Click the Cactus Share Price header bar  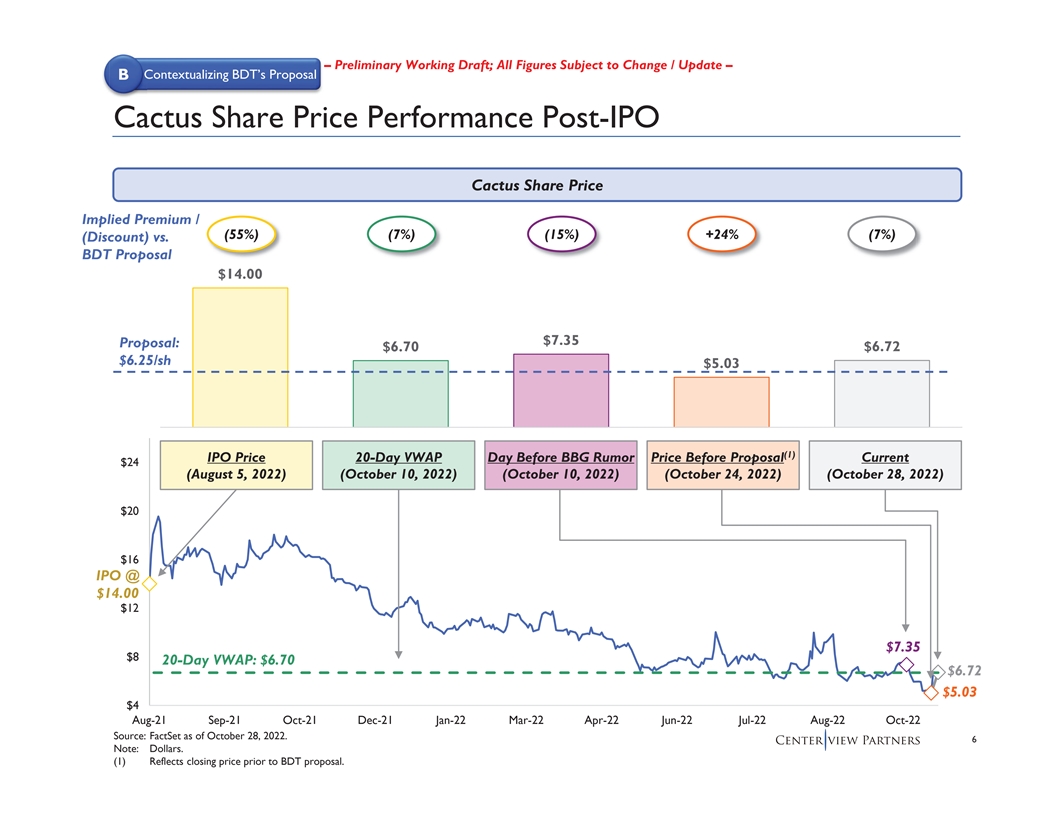(537, 185)
